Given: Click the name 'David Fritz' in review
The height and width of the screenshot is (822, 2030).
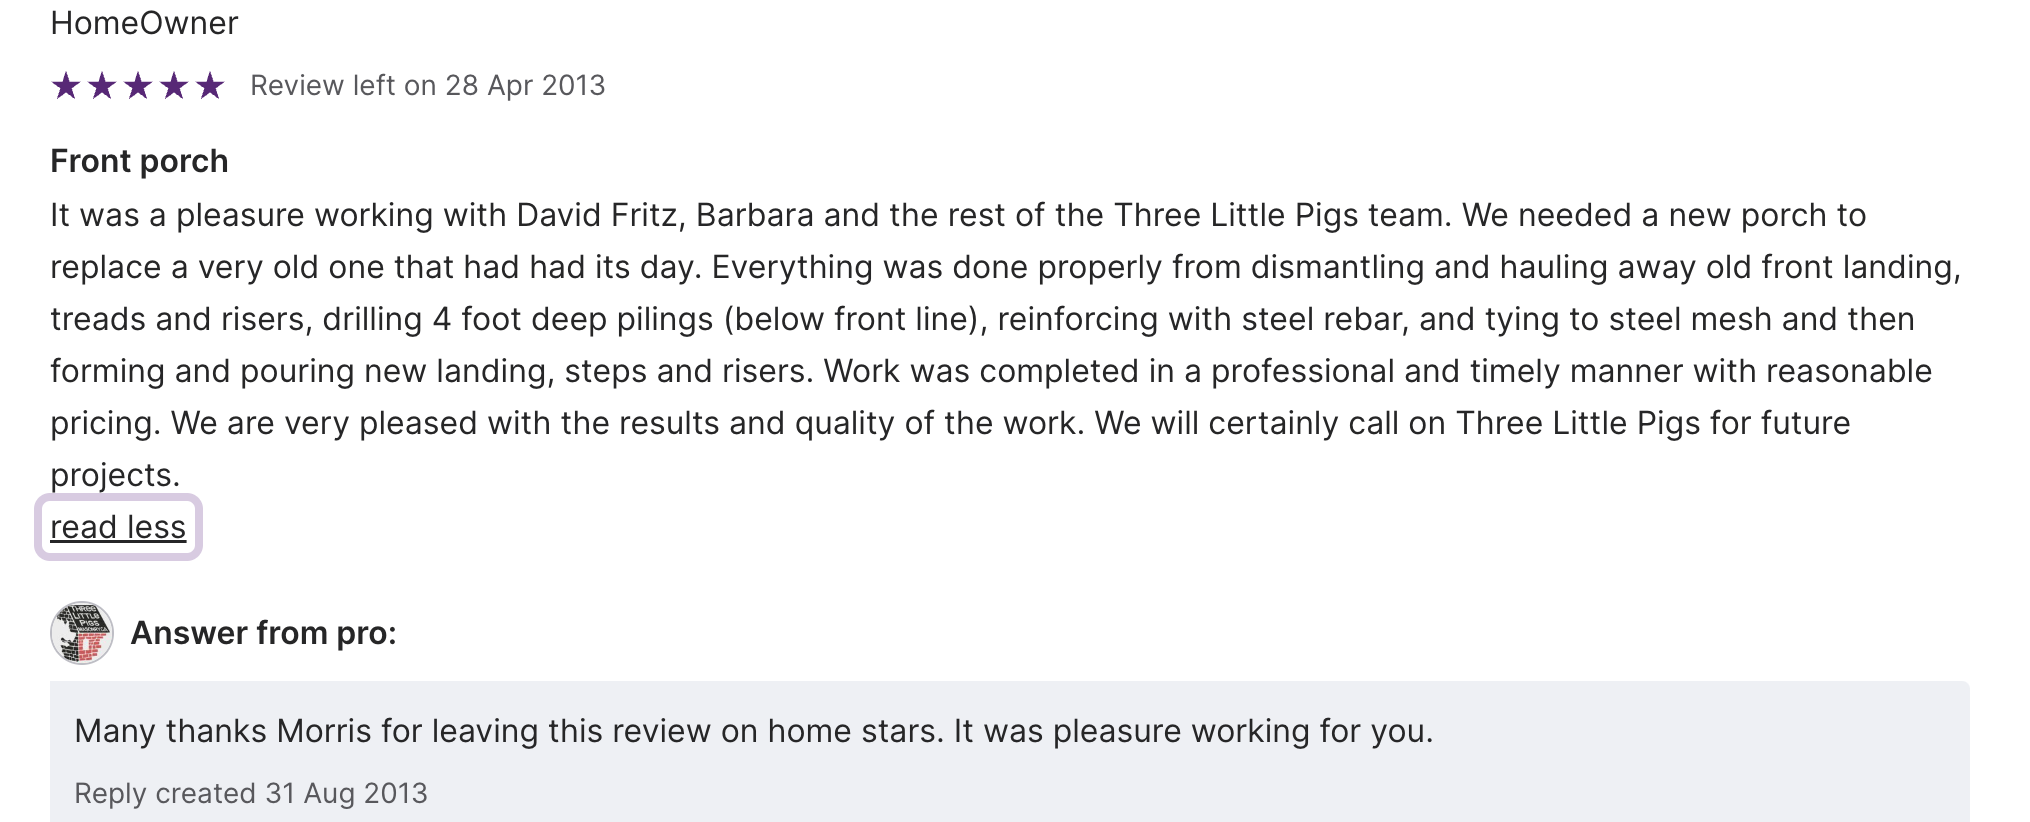Looking at the screenshot, I should 600,215.
